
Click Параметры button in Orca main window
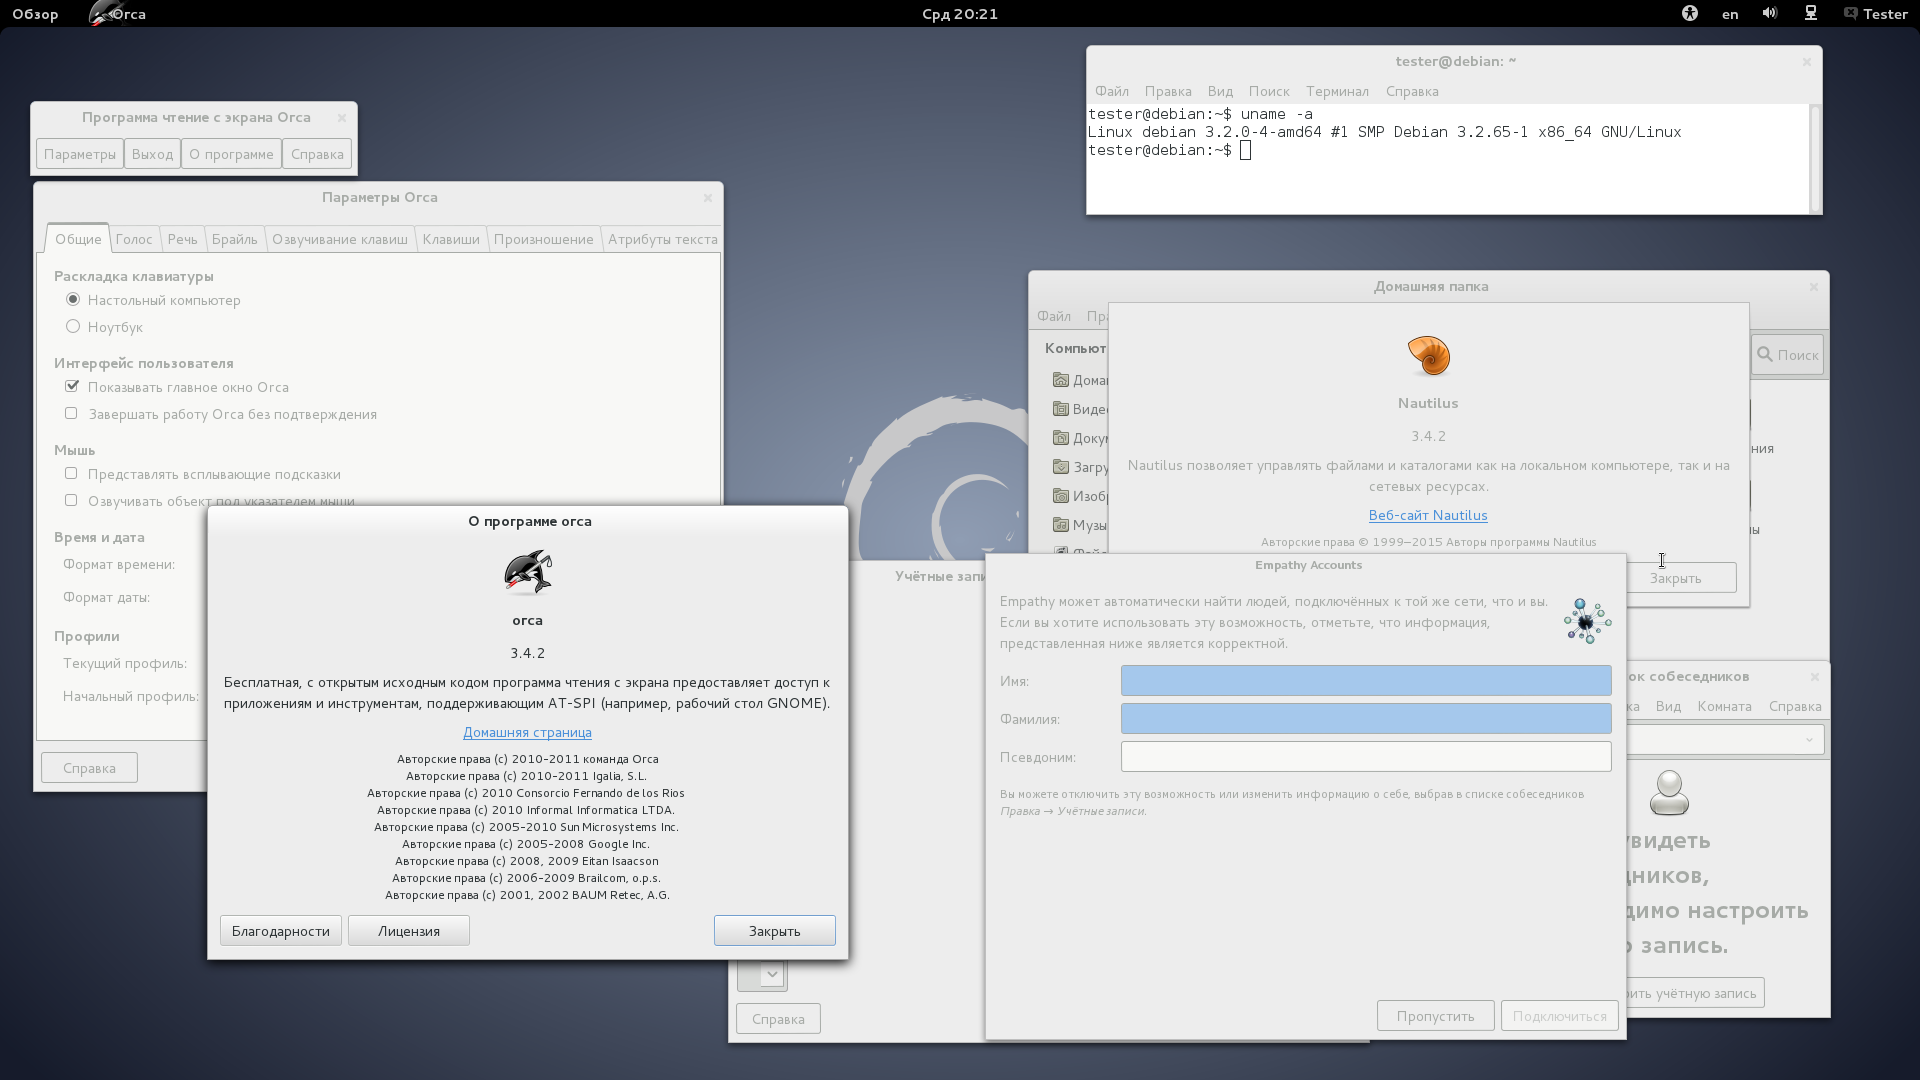(x=80, y=154)
